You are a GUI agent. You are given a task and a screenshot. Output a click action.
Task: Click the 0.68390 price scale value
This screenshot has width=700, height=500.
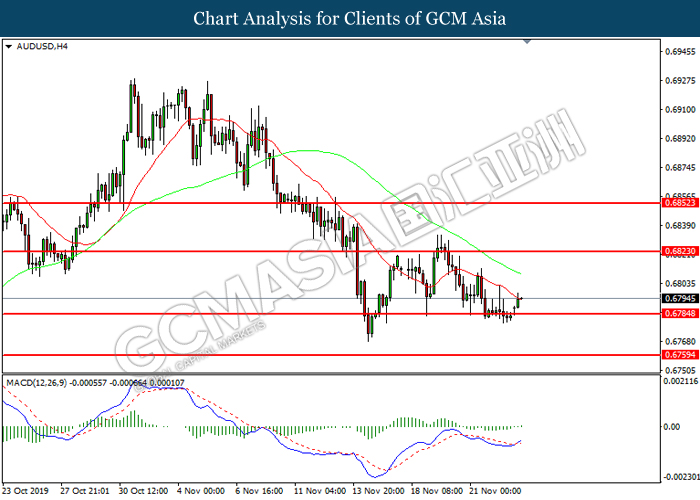[680, 226]
